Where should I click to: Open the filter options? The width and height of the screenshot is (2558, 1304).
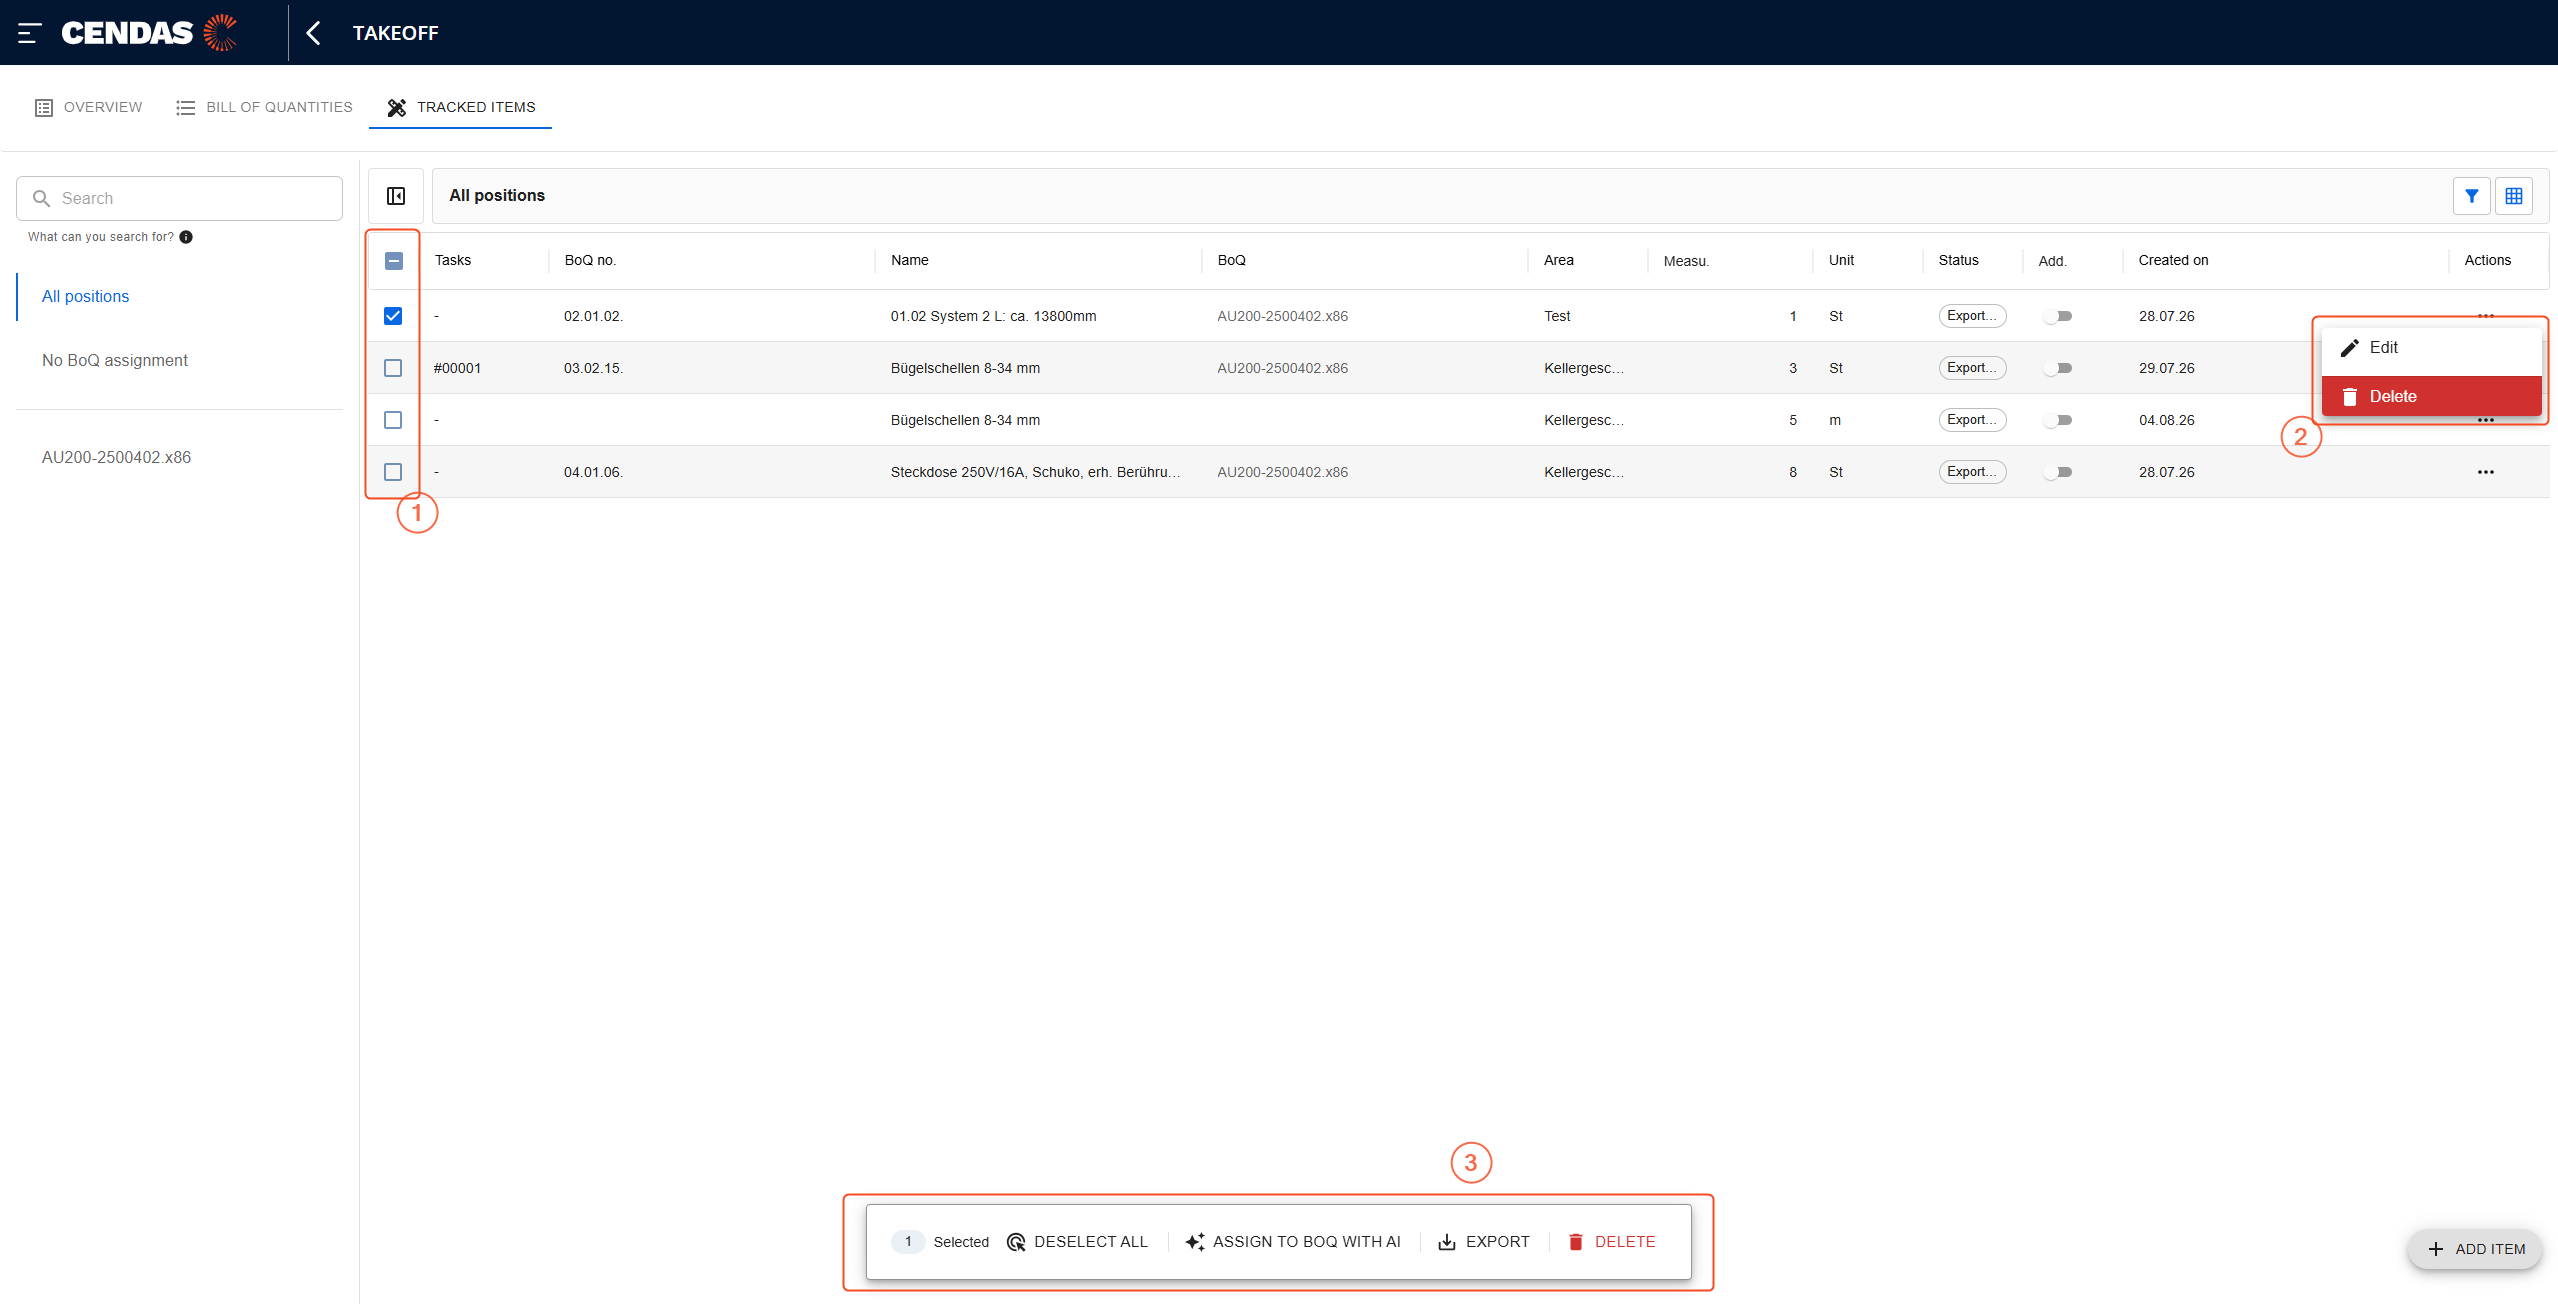2471,196
